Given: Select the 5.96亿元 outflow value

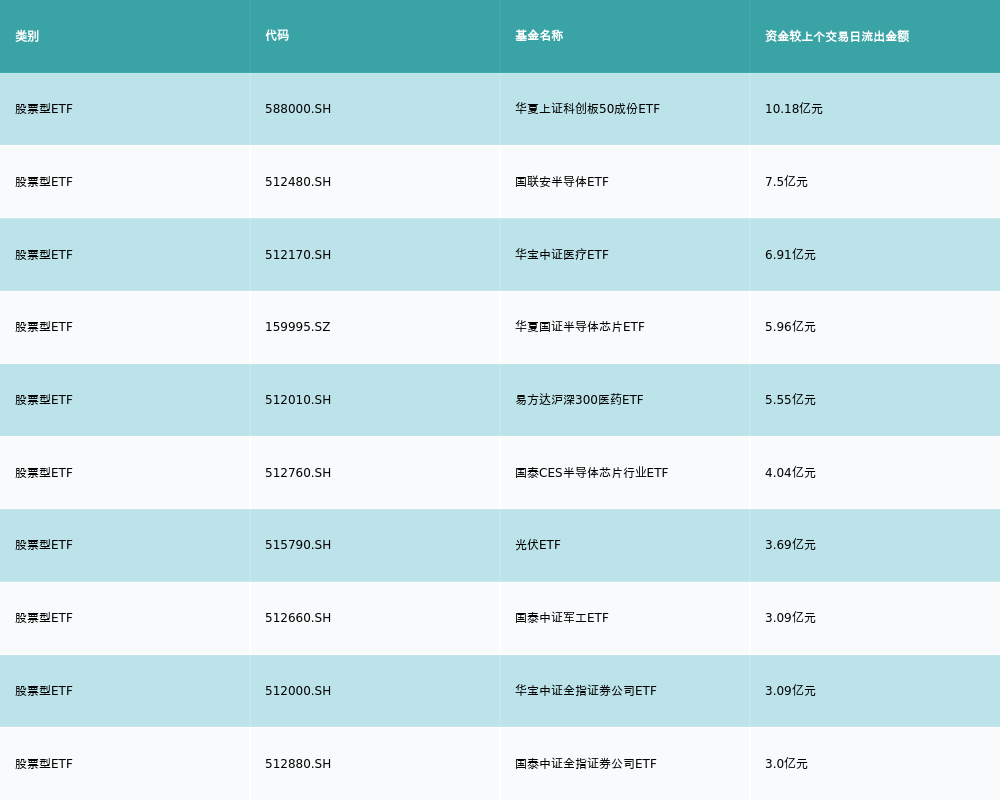Looking at the screenshot, I should 790,327.
